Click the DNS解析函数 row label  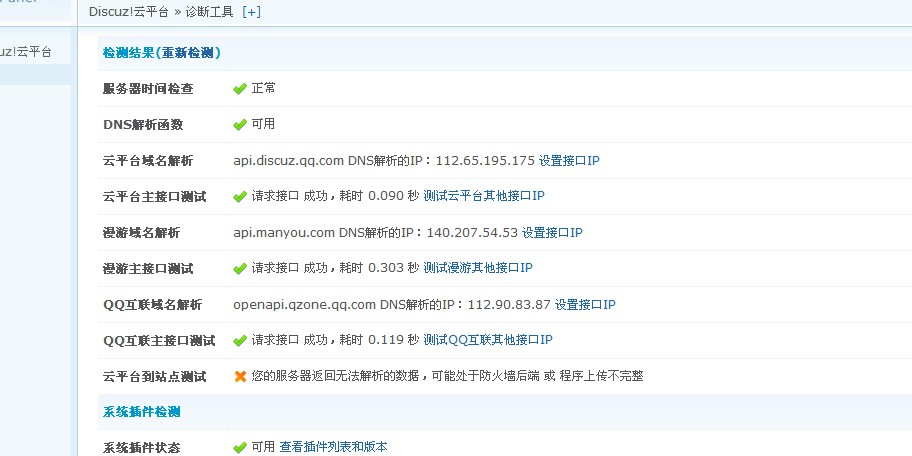coord(143,124)
